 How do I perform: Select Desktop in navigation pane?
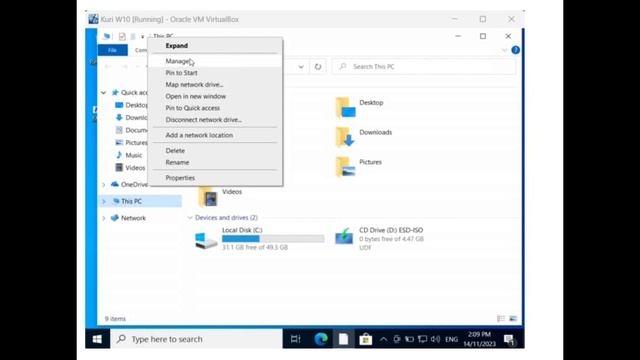click(132, 105)
